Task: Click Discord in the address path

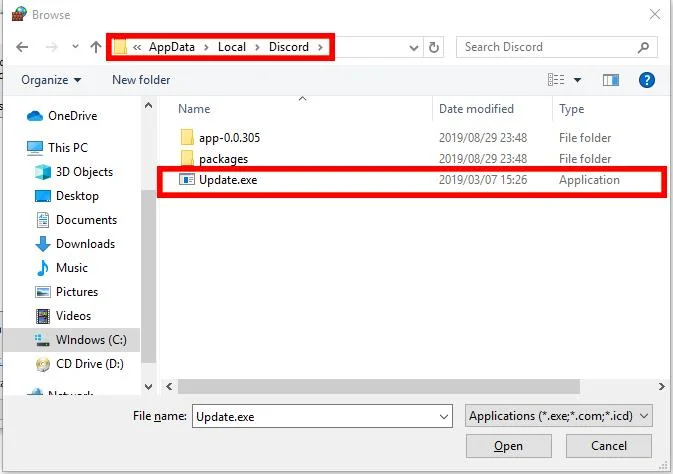Action: 288,47
